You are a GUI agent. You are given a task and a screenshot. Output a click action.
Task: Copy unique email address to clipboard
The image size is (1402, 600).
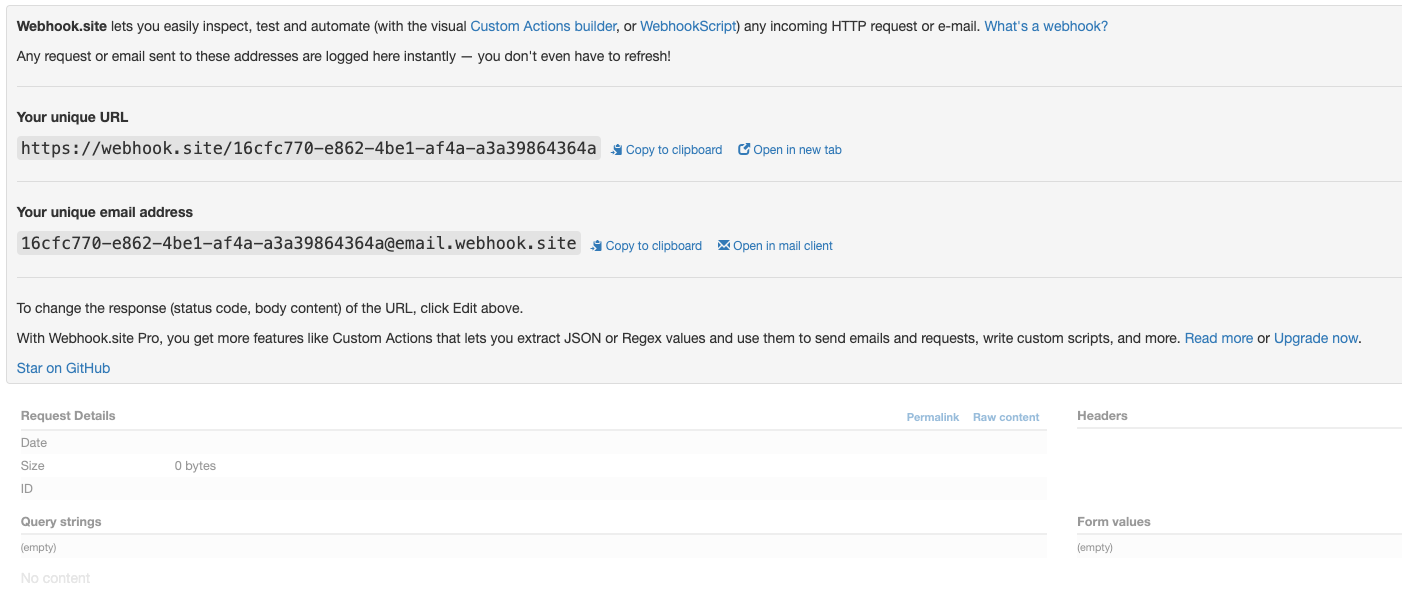pos(653,246)
